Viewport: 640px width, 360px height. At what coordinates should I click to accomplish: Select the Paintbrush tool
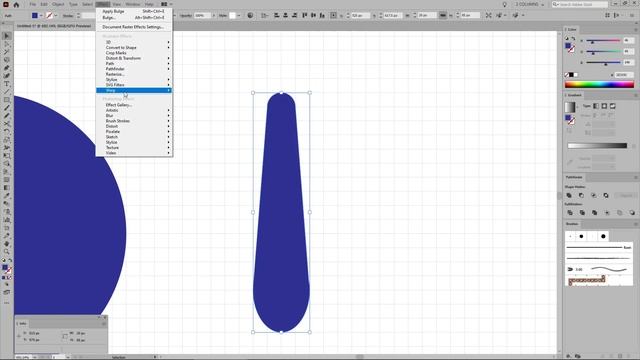[7, 108]
